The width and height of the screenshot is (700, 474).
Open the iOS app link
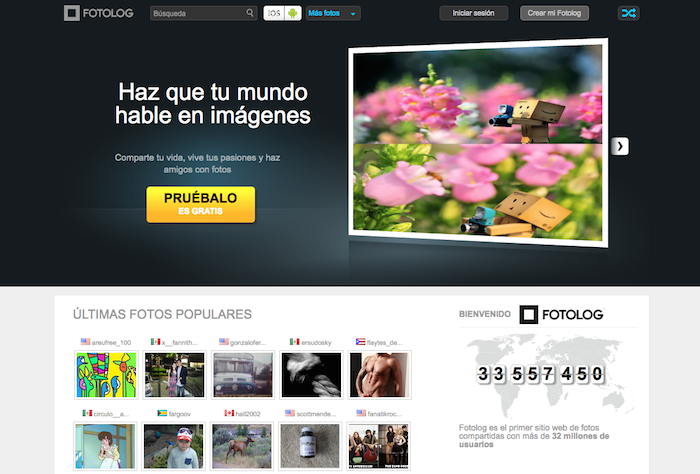(274, 13)
